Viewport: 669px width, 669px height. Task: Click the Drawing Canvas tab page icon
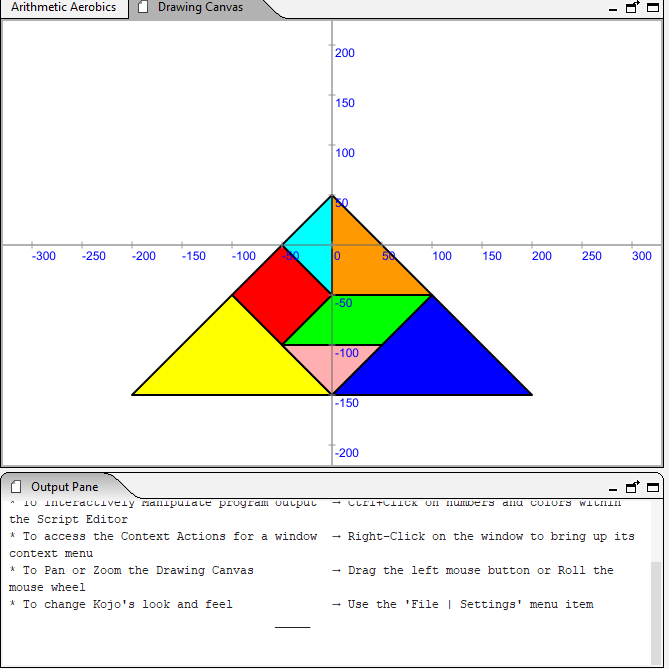[x=143, y=7]
